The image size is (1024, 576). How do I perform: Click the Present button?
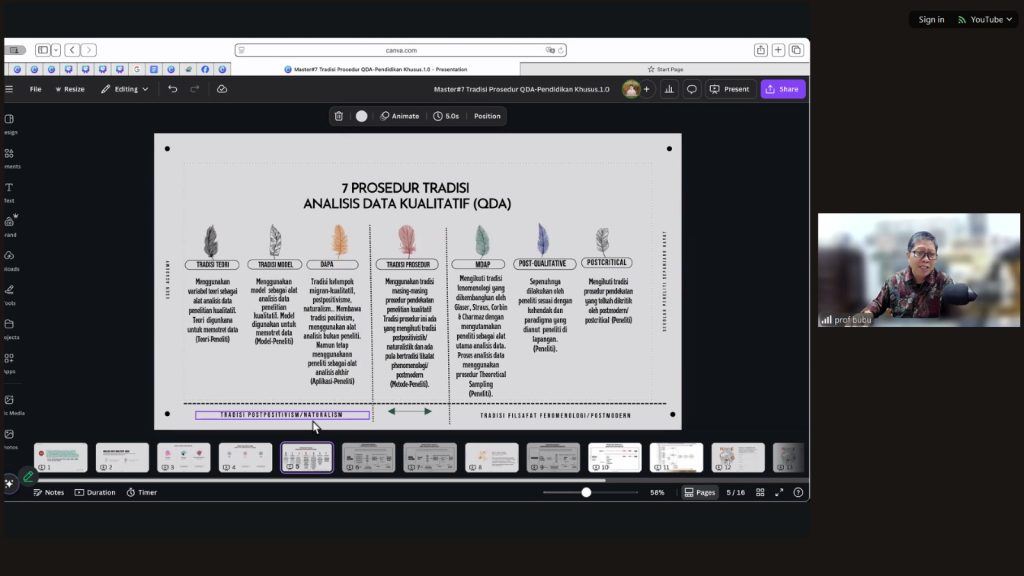[729, 89]
